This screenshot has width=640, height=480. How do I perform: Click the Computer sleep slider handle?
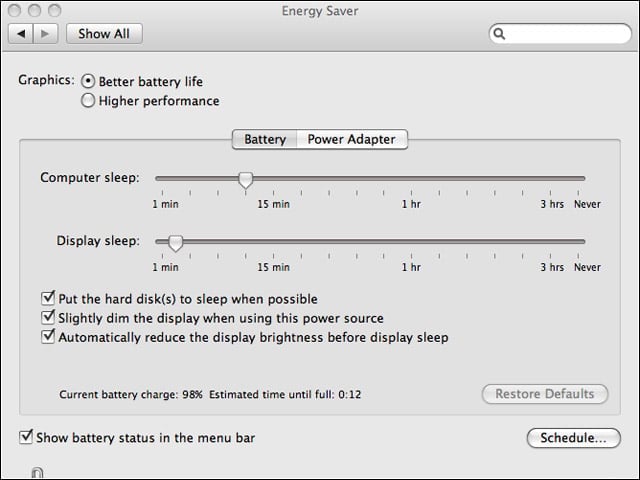pos(245,180)
